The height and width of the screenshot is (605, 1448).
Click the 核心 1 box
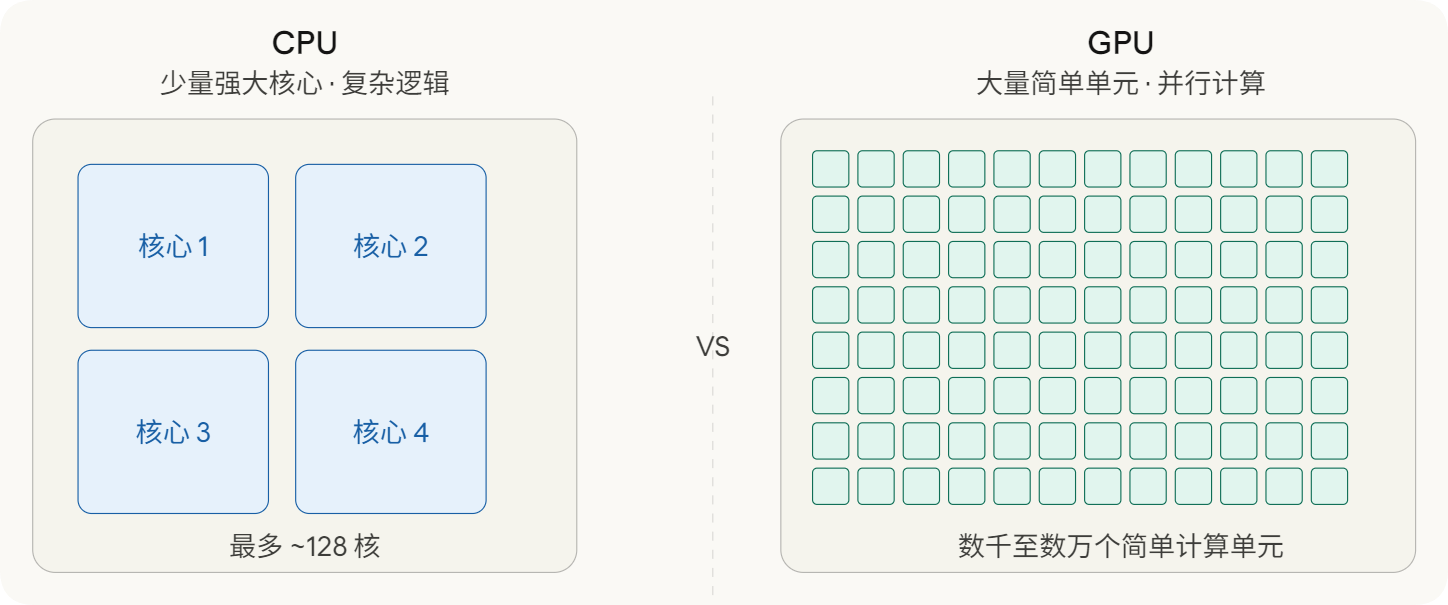pyautogui.click(x=173, y=246)
